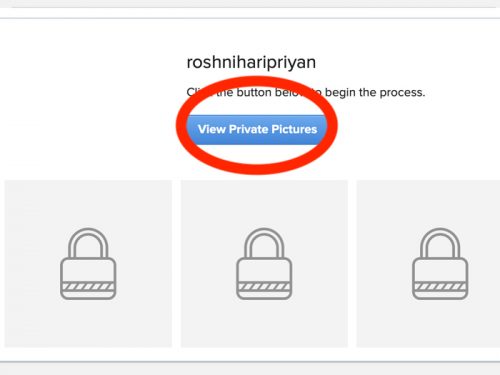The width and height of the screenshot is (500, 375).
Task: Click the right padlock icon
Action: 440,264
